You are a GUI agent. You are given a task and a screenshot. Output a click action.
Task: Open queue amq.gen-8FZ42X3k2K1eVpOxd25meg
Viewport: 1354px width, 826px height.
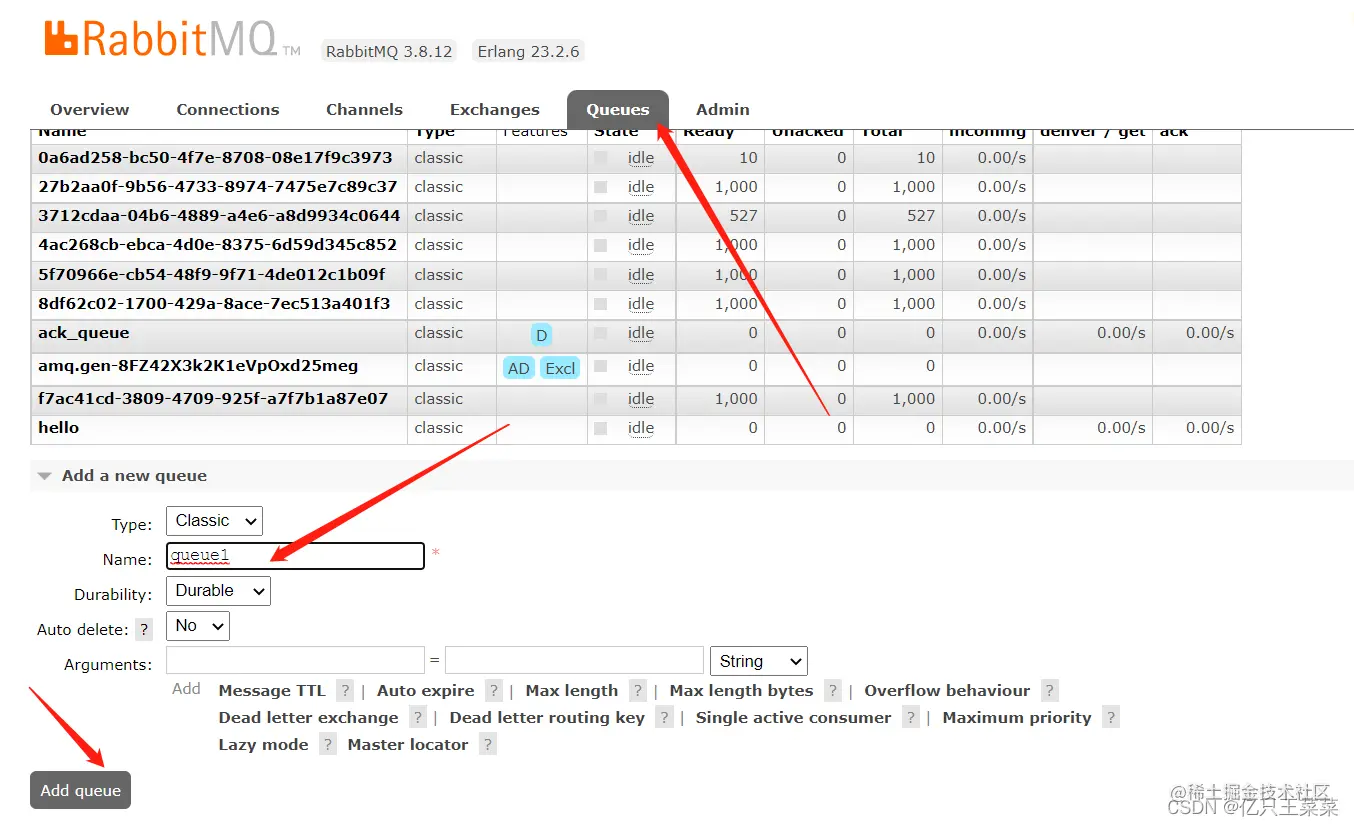point(198,366)
